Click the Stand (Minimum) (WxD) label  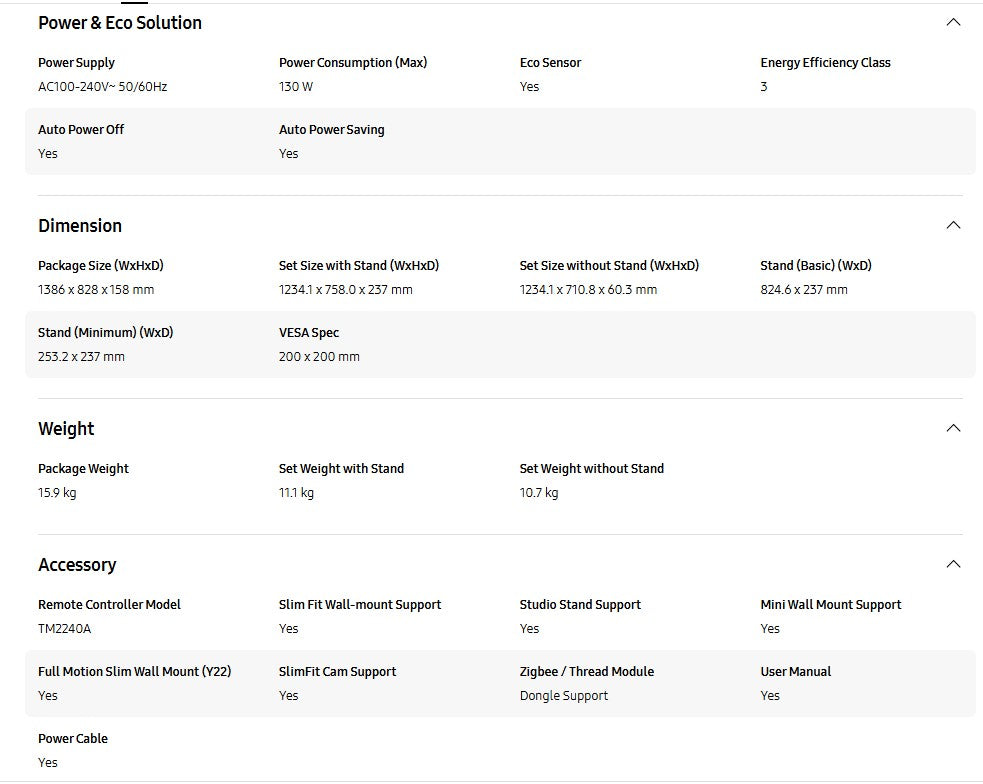[x=106, y=333]
